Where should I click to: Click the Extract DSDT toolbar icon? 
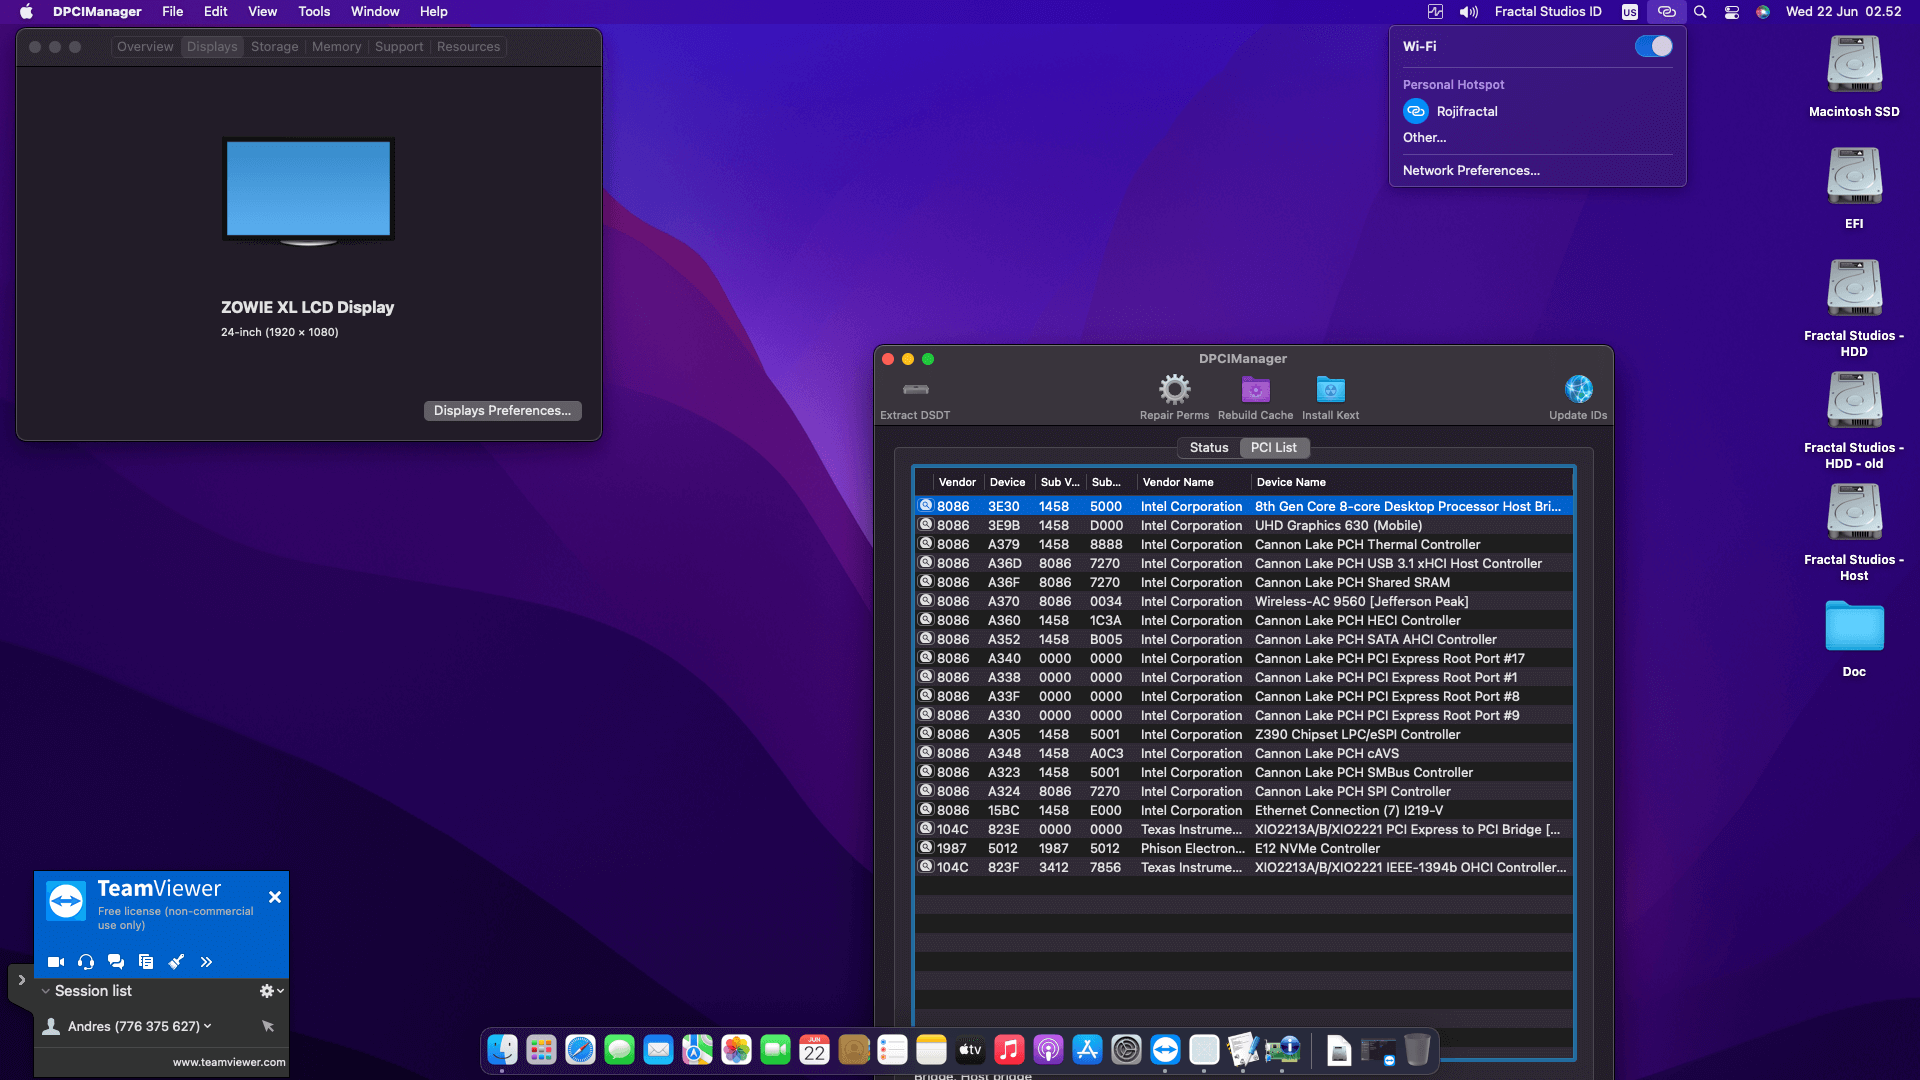915,389
